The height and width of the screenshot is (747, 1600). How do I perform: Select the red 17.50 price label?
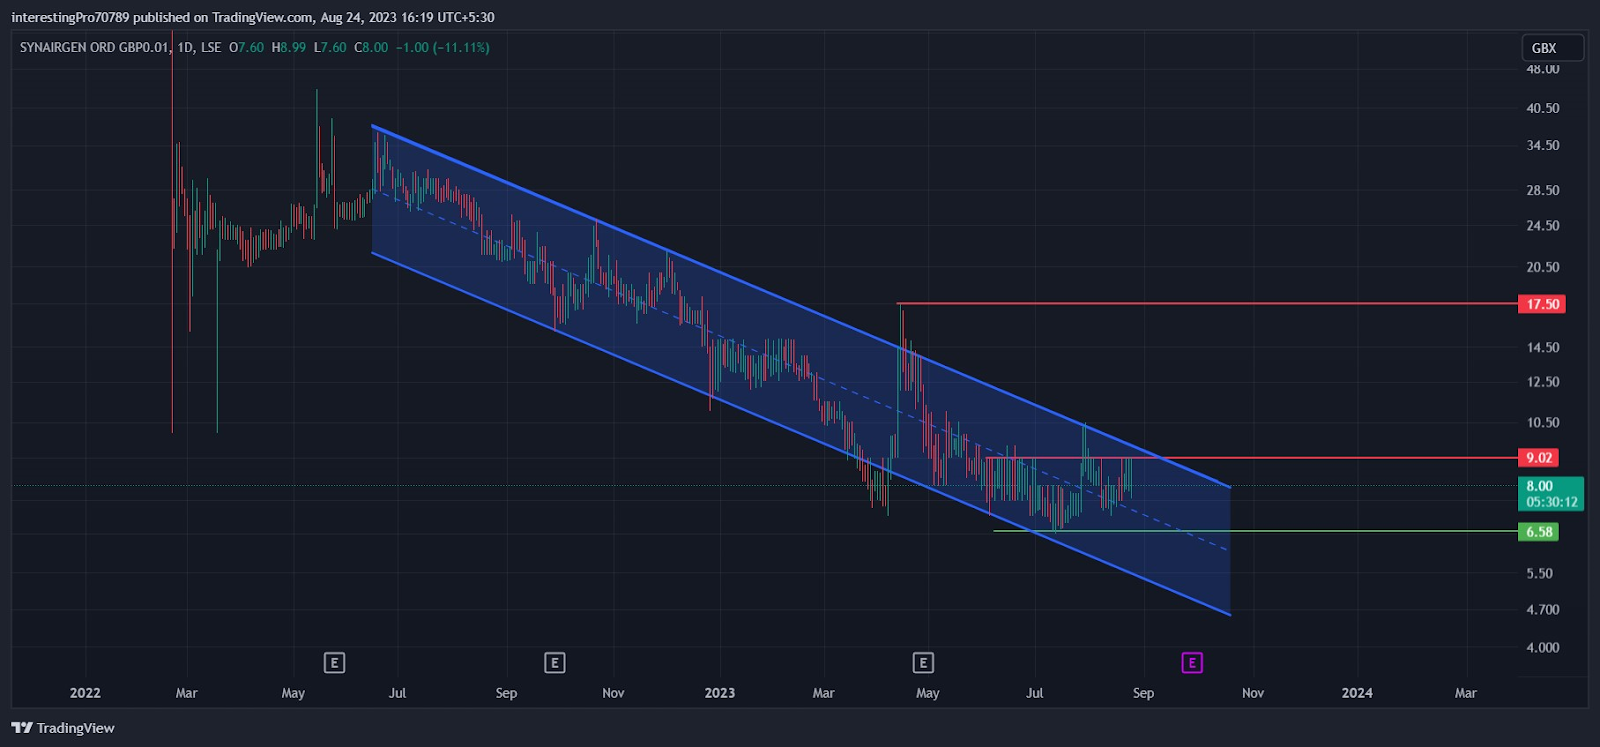[x=1541, y=304]
